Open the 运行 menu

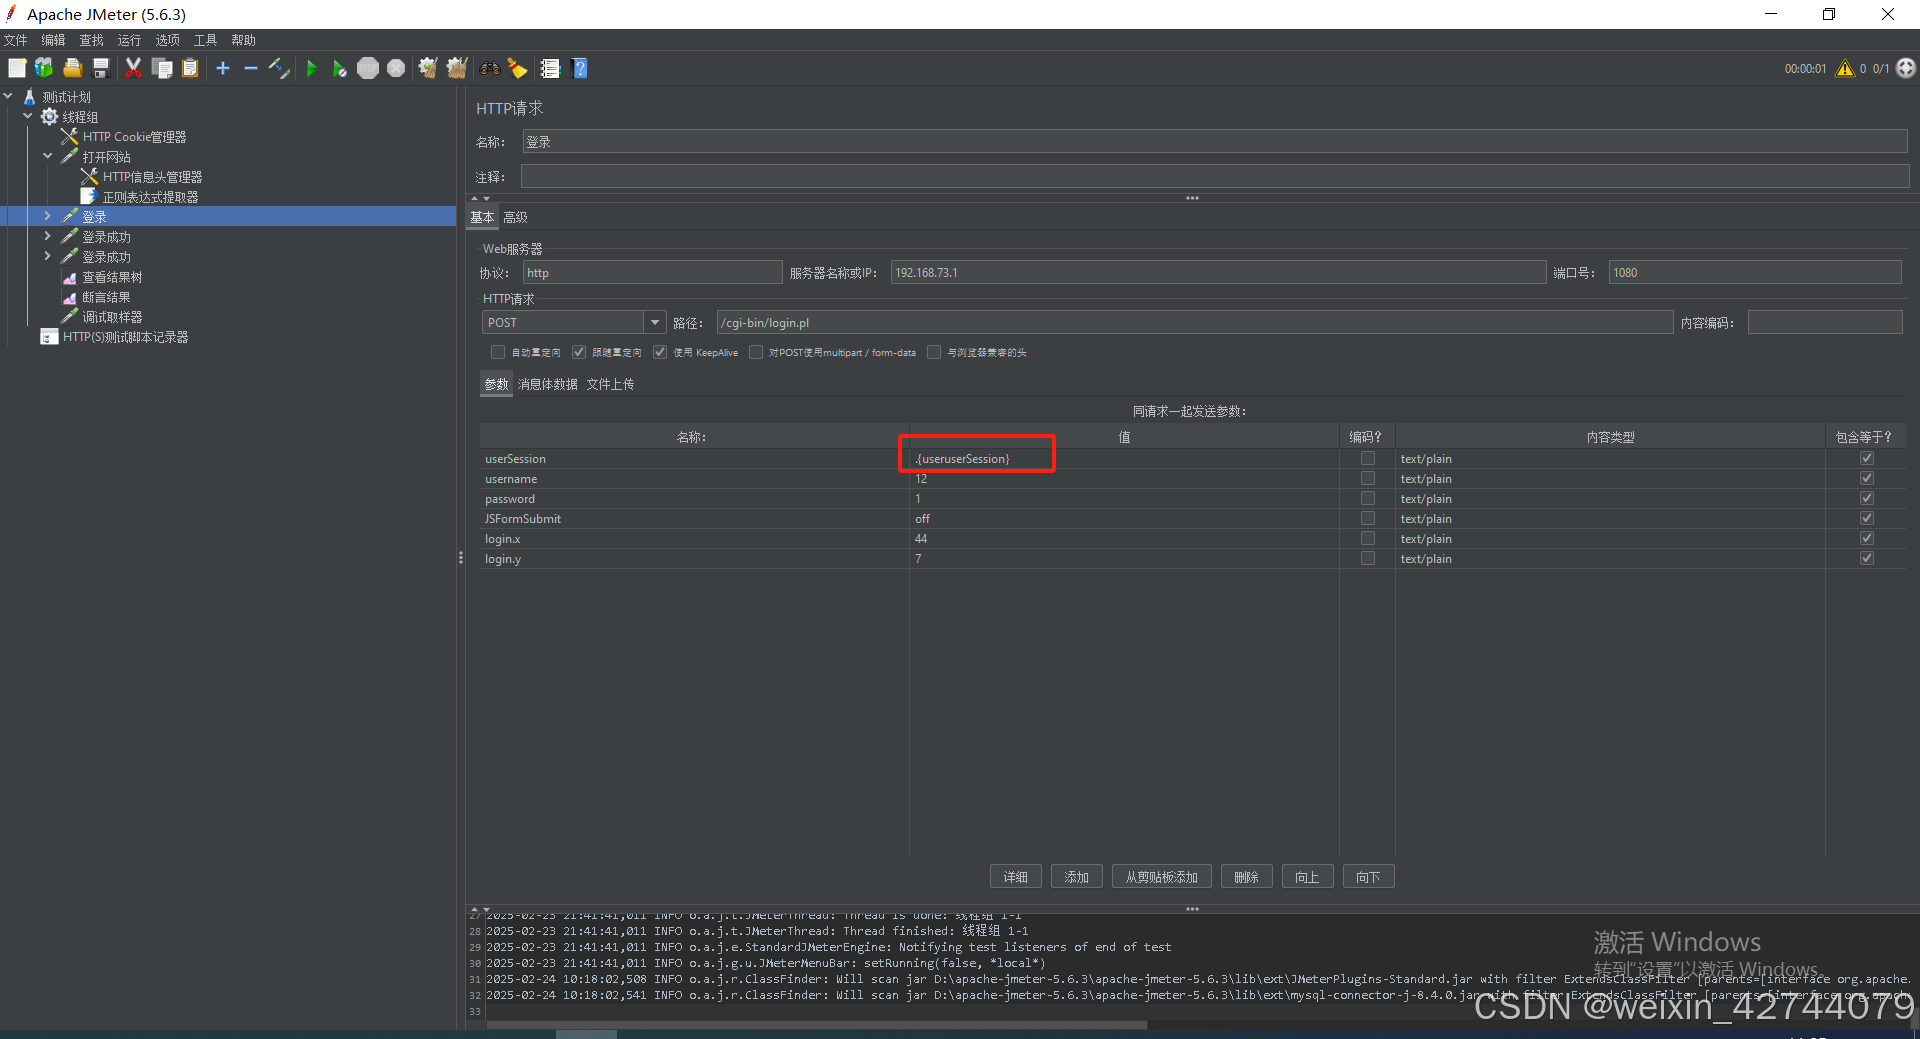[129, 40]
